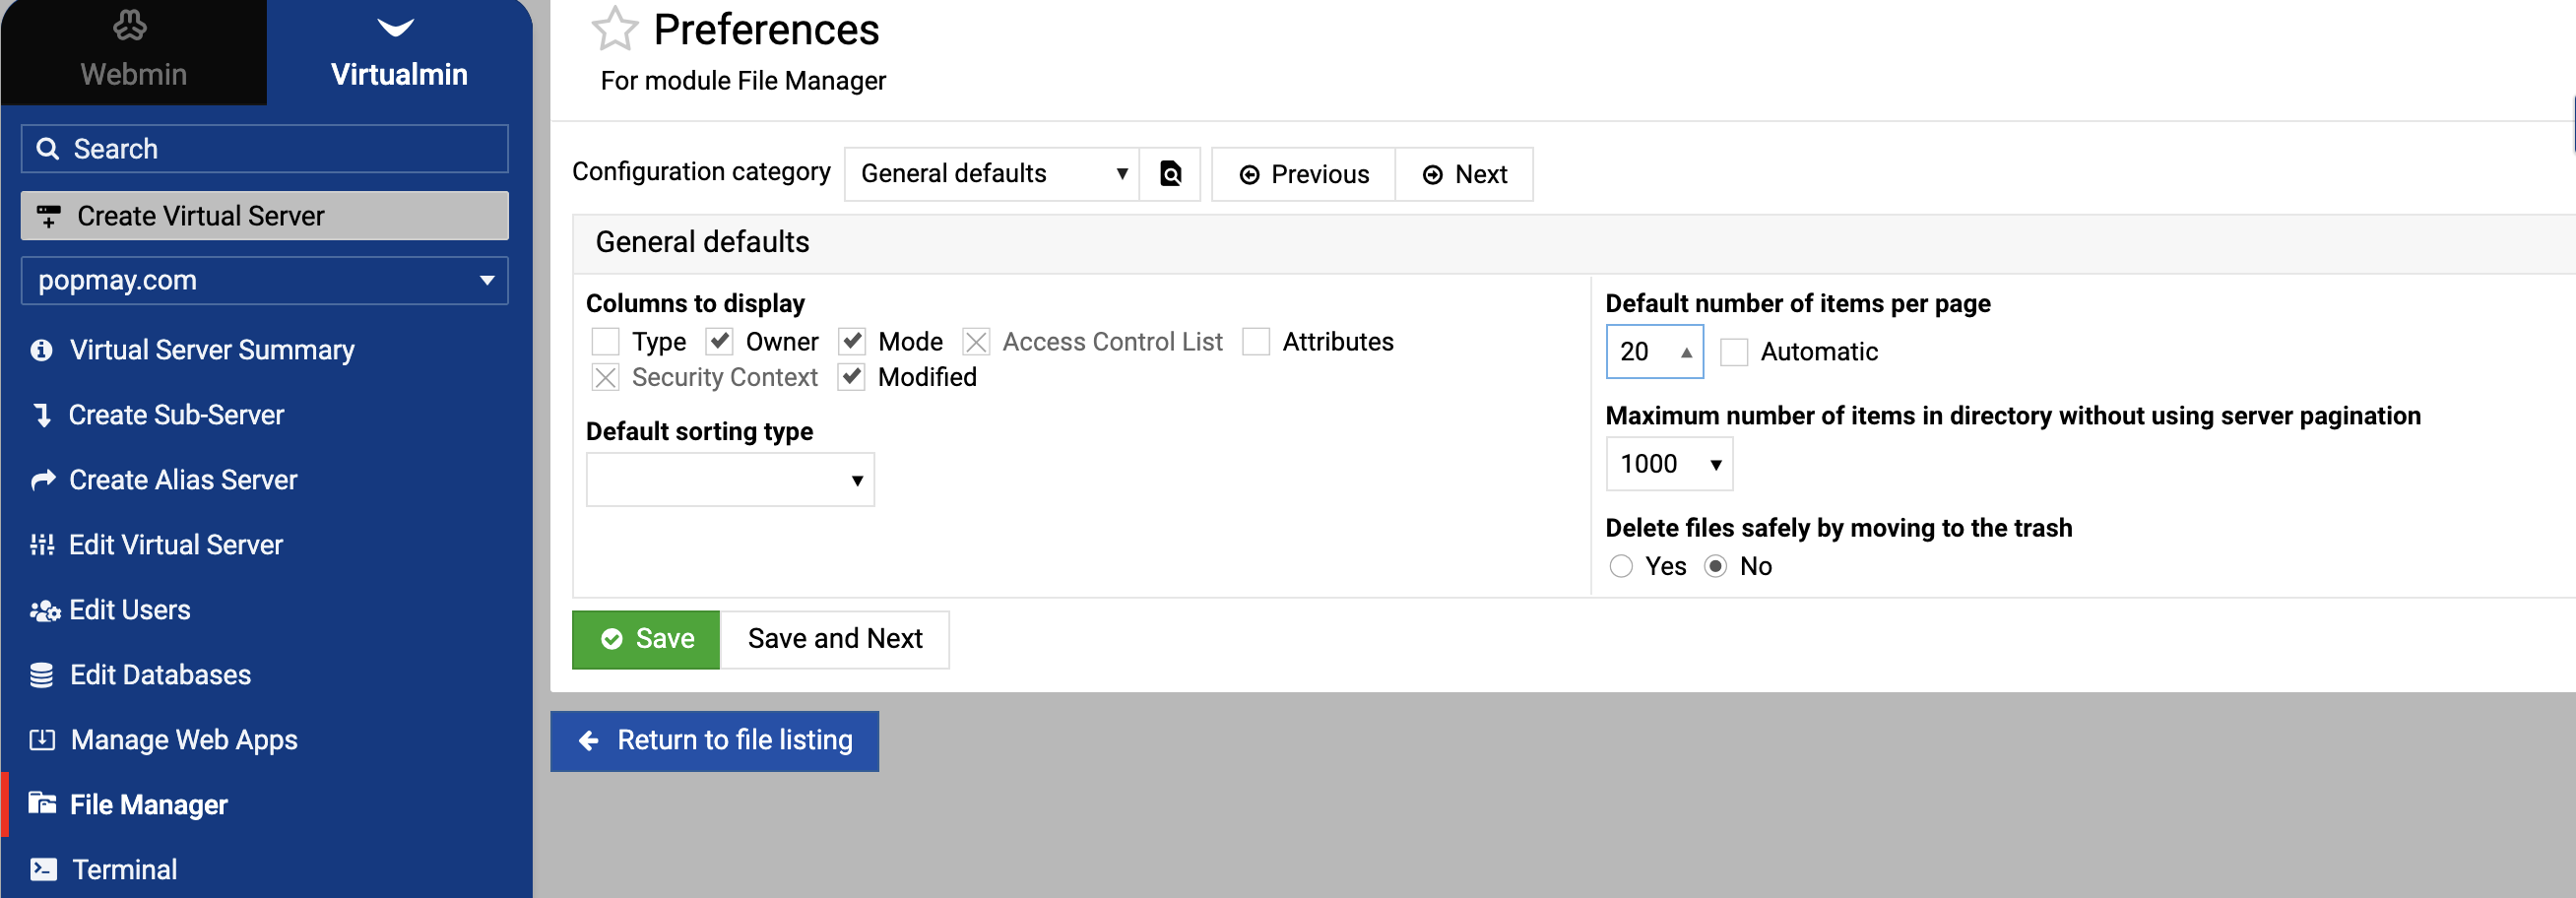Image resolution: width=2576 pixels, height=898 pixels.
Task: Click the favorite star icon beside Preferences
Action: (x=614, y=29)
